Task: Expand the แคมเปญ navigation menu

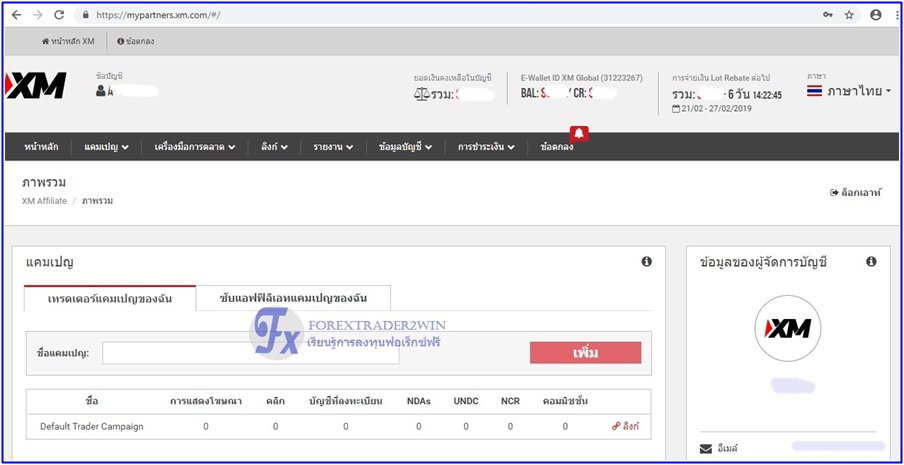Action: (107, 147)
